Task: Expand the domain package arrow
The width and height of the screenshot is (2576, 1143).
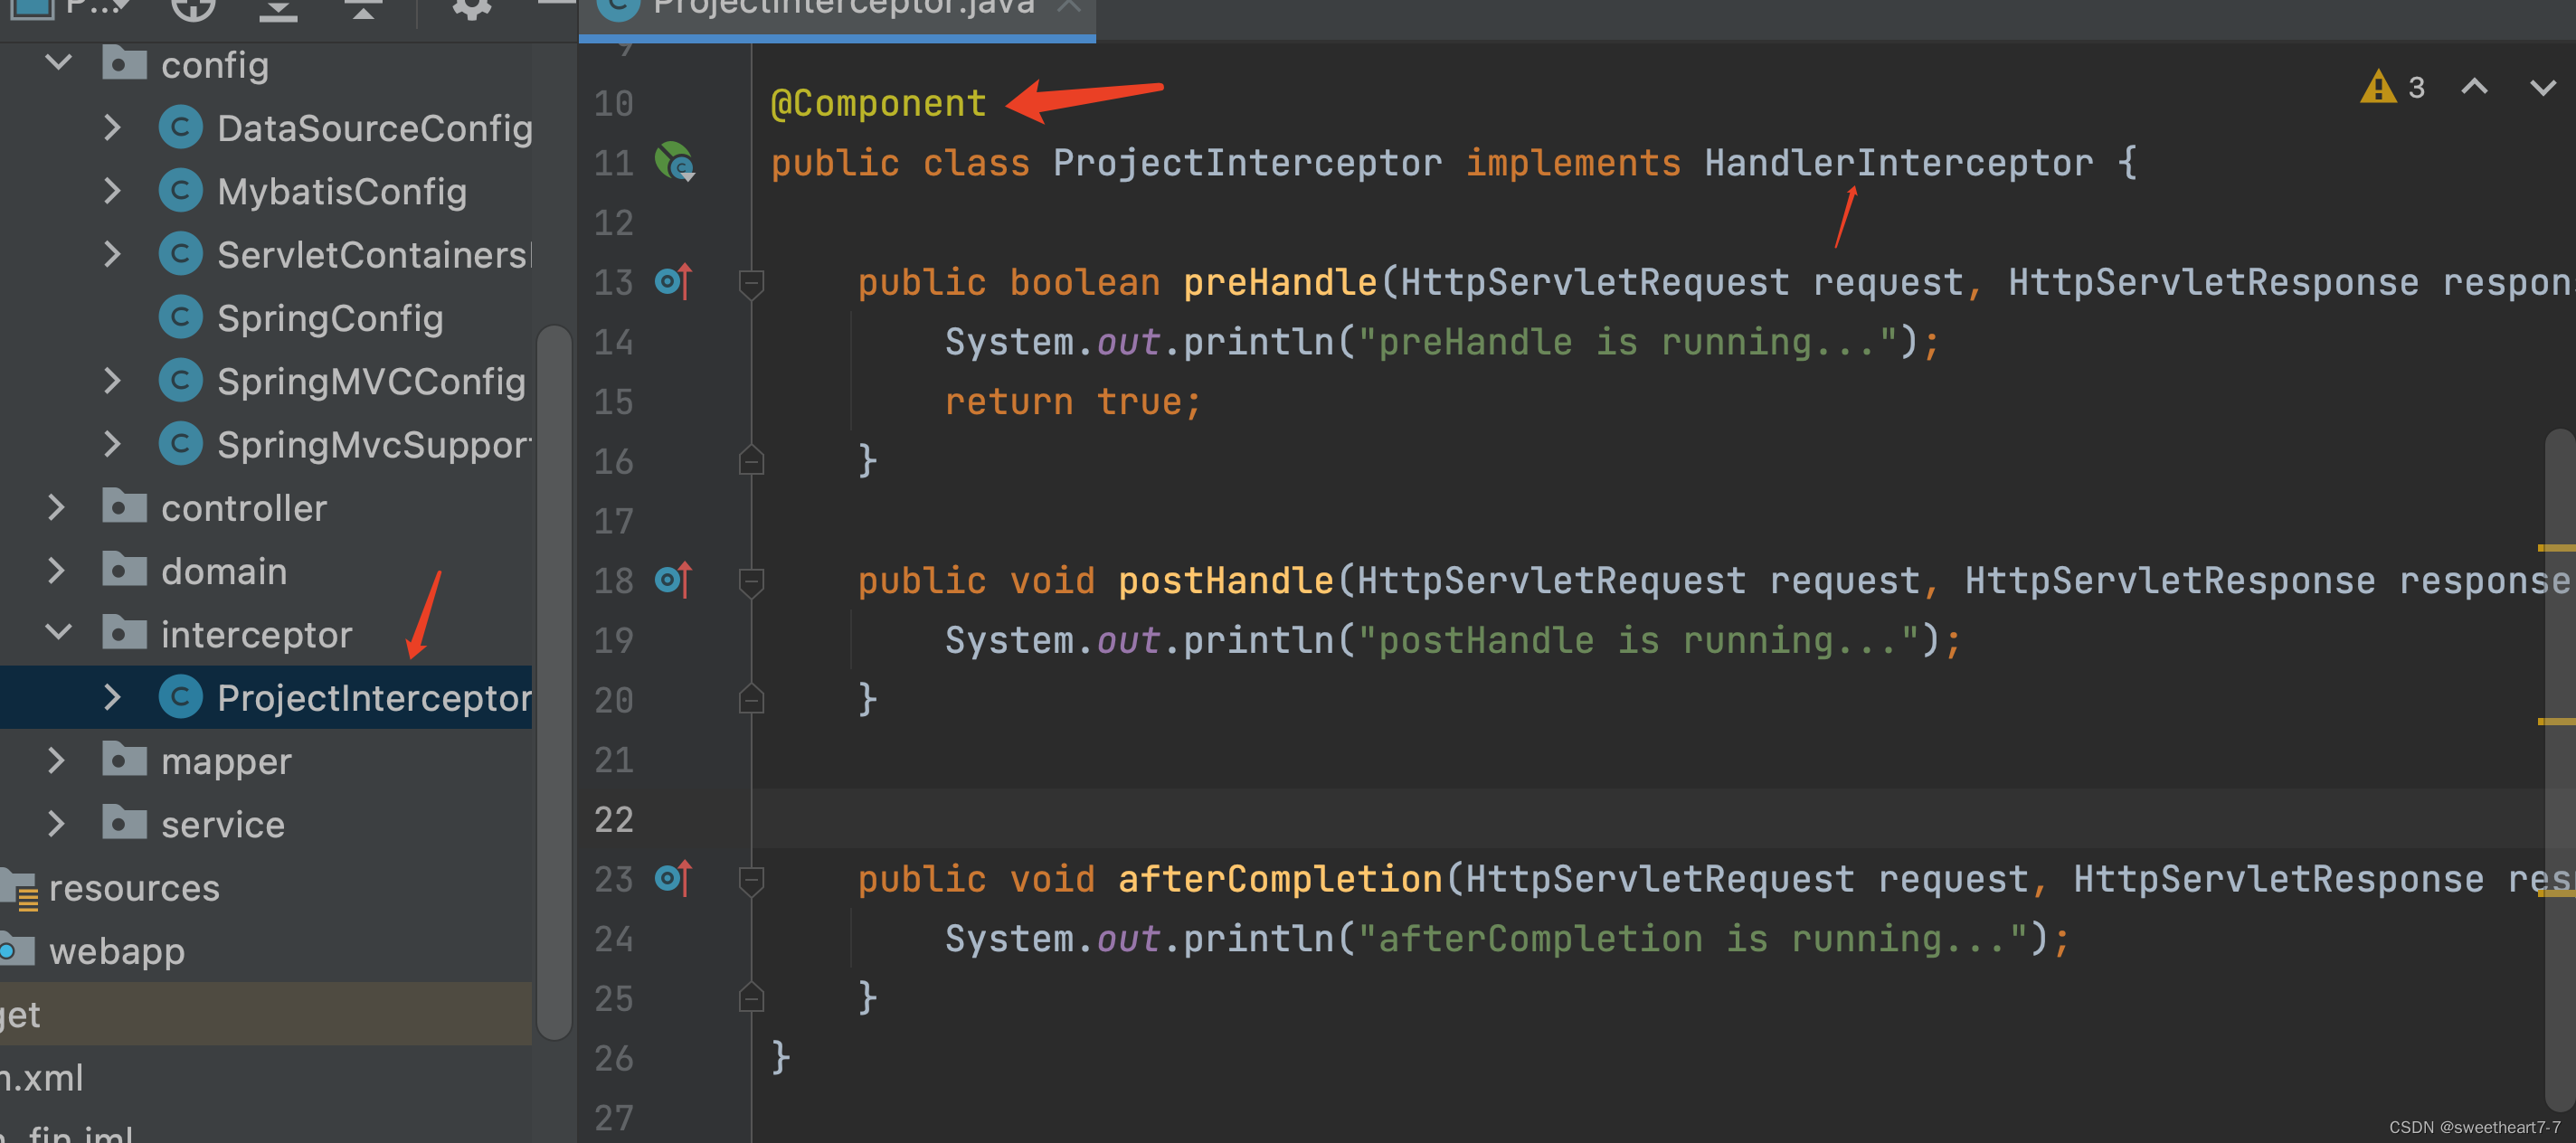Action: pos(56,571)
